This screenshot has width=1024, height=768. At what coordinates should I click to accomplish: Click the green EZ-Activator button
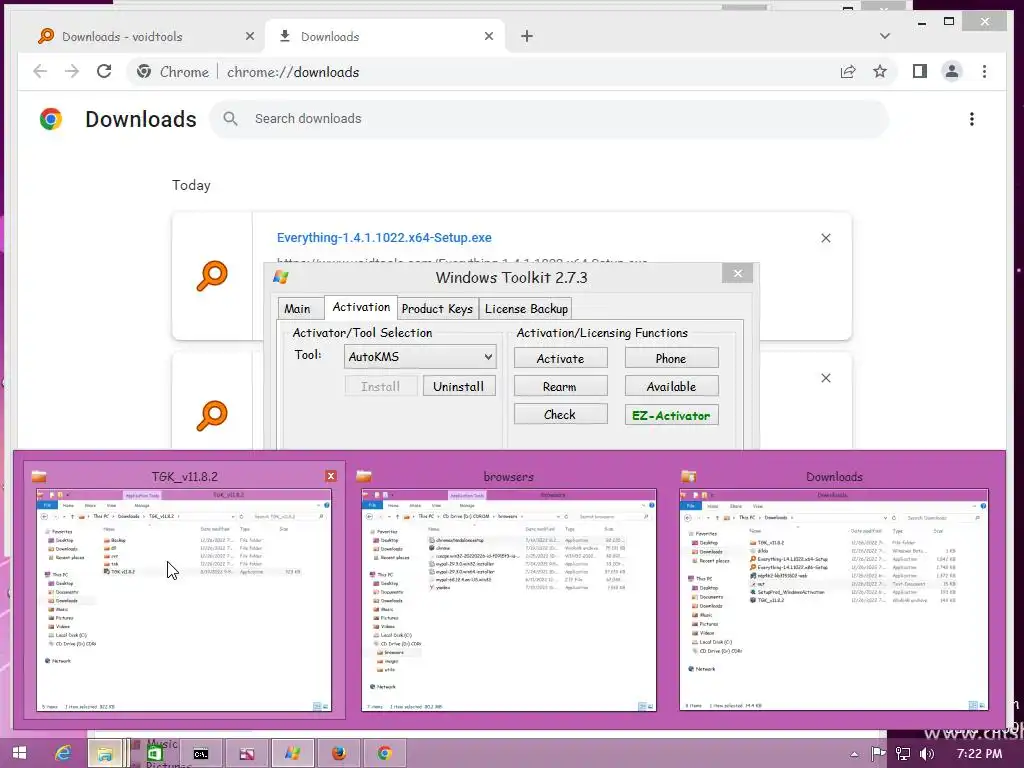(x=671, y=415)
